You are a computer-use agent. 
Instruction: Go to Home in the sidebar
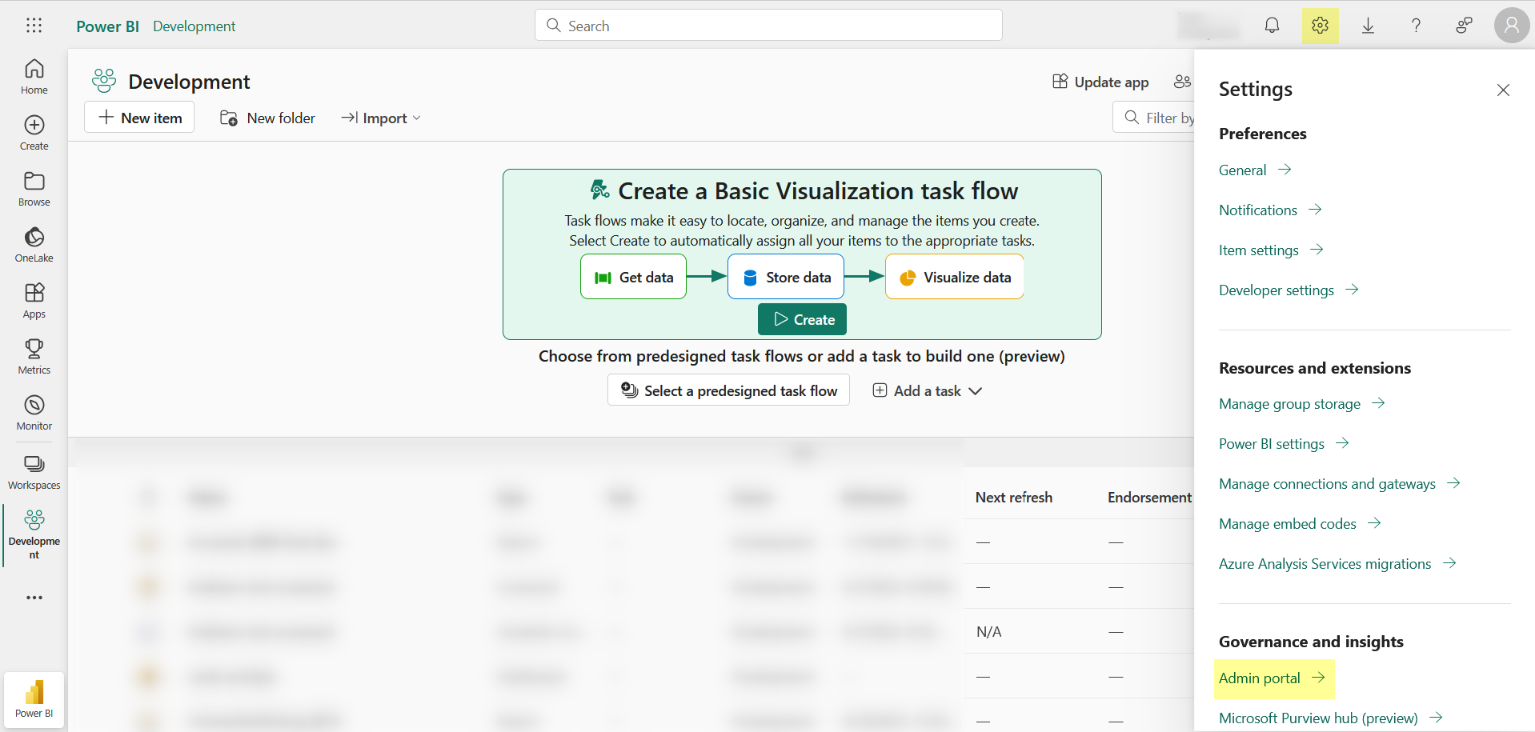34,76
